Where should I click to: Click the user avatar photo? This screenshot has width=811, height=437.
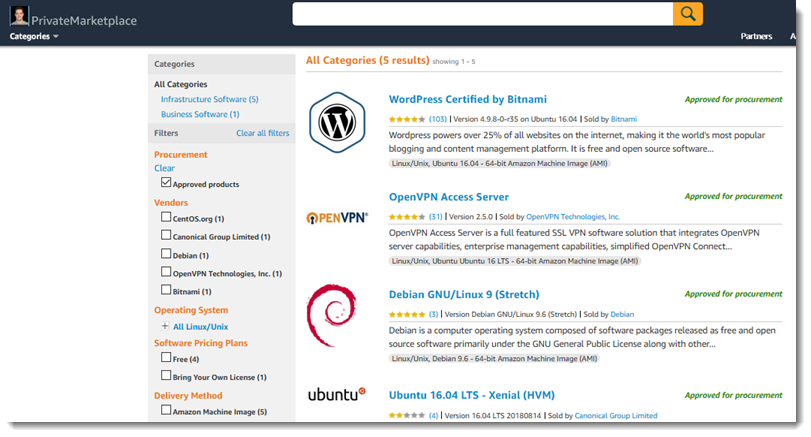coord(19,16)
